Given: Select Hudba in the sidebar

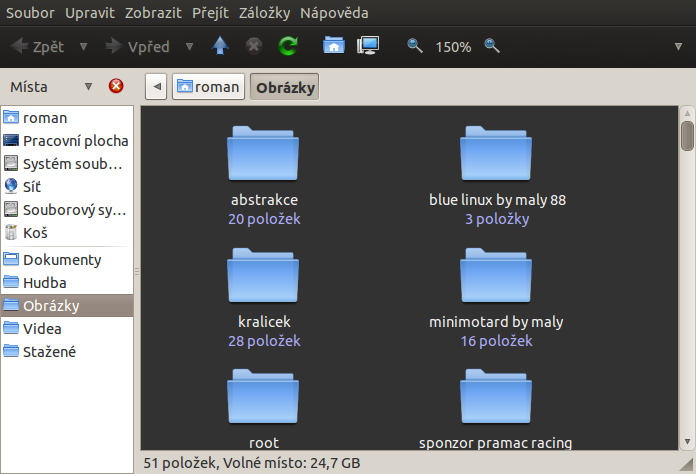Looking at the screenshot, I should point(67,283).
